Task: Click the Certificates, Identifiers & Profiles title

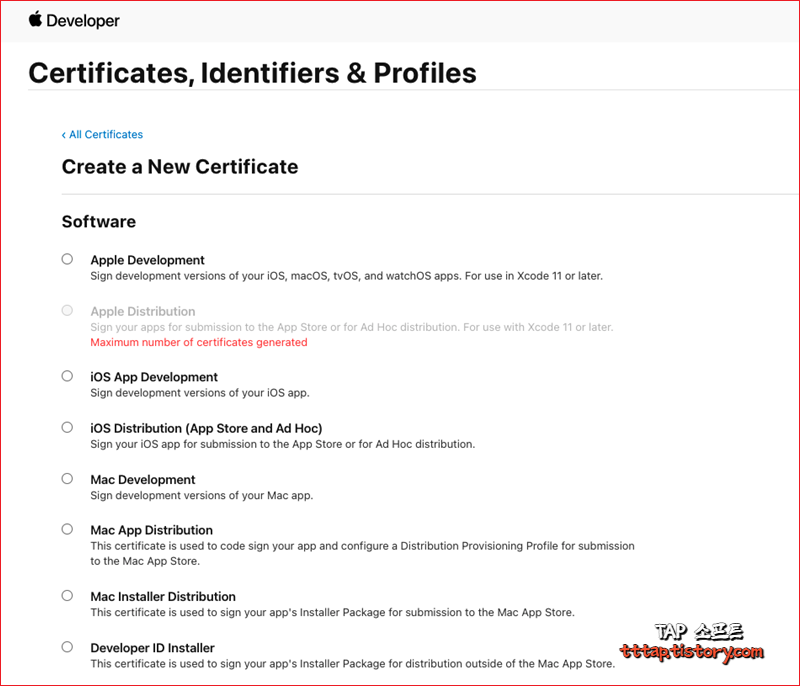Action: tap(253, 73)
